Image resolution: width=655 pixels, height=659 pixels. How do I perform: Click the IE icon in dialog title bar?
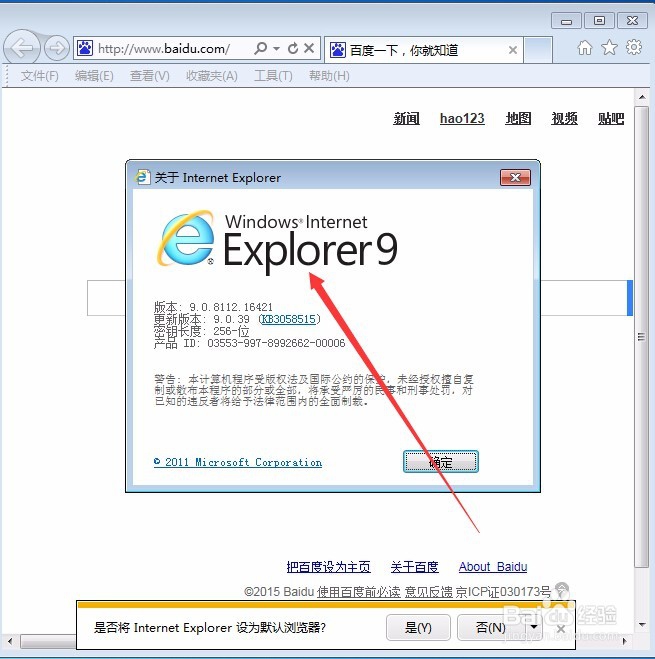tap(143, 177)
